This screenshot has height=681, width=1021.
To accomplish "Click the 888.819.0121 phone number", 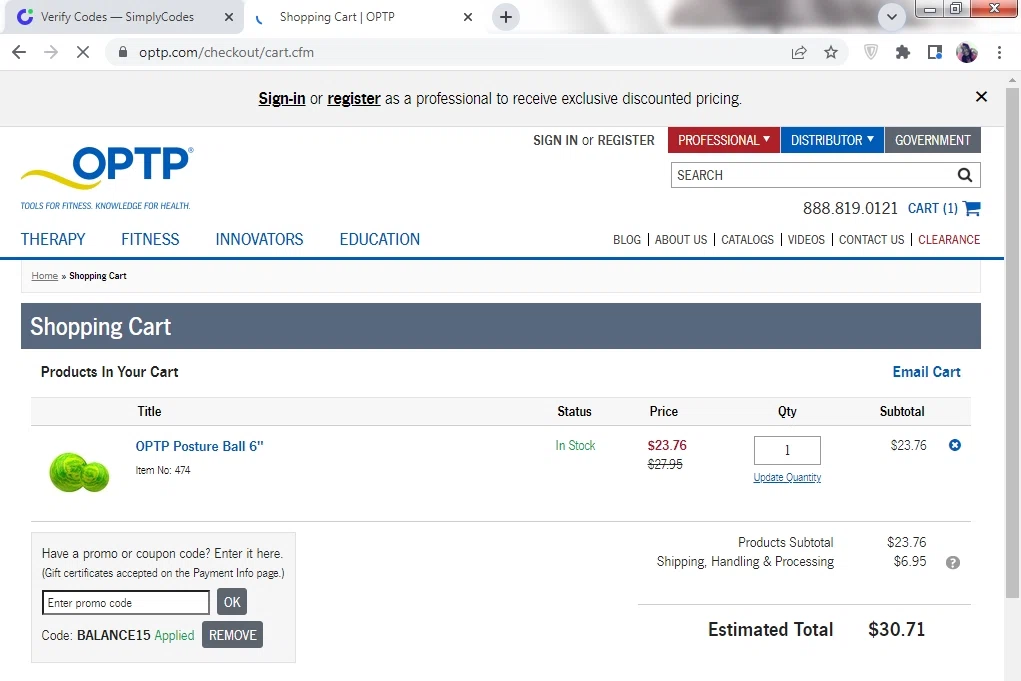I will tap(850, 208).
